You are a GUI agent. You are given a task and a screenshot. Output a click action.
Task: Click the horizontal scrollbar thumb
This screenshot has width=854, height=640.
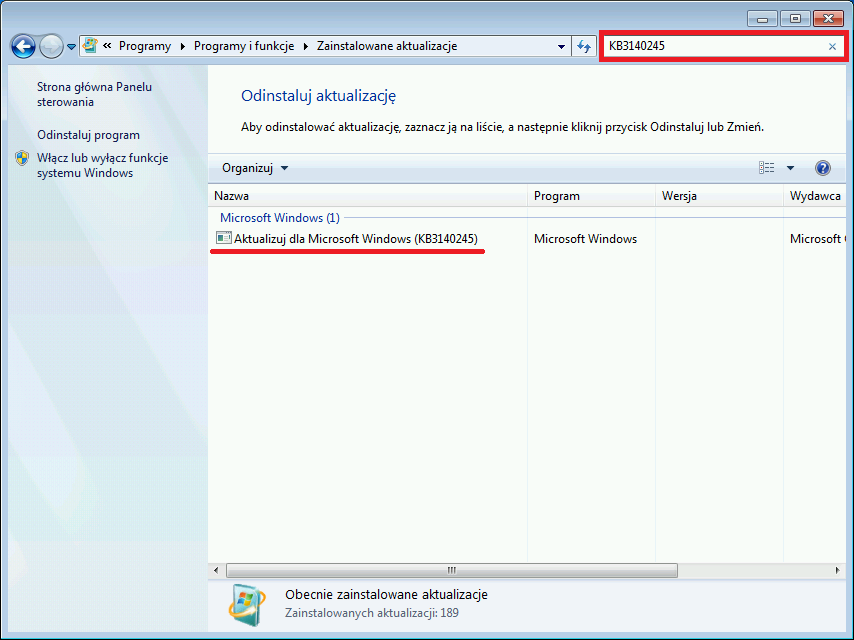[452, 570]
